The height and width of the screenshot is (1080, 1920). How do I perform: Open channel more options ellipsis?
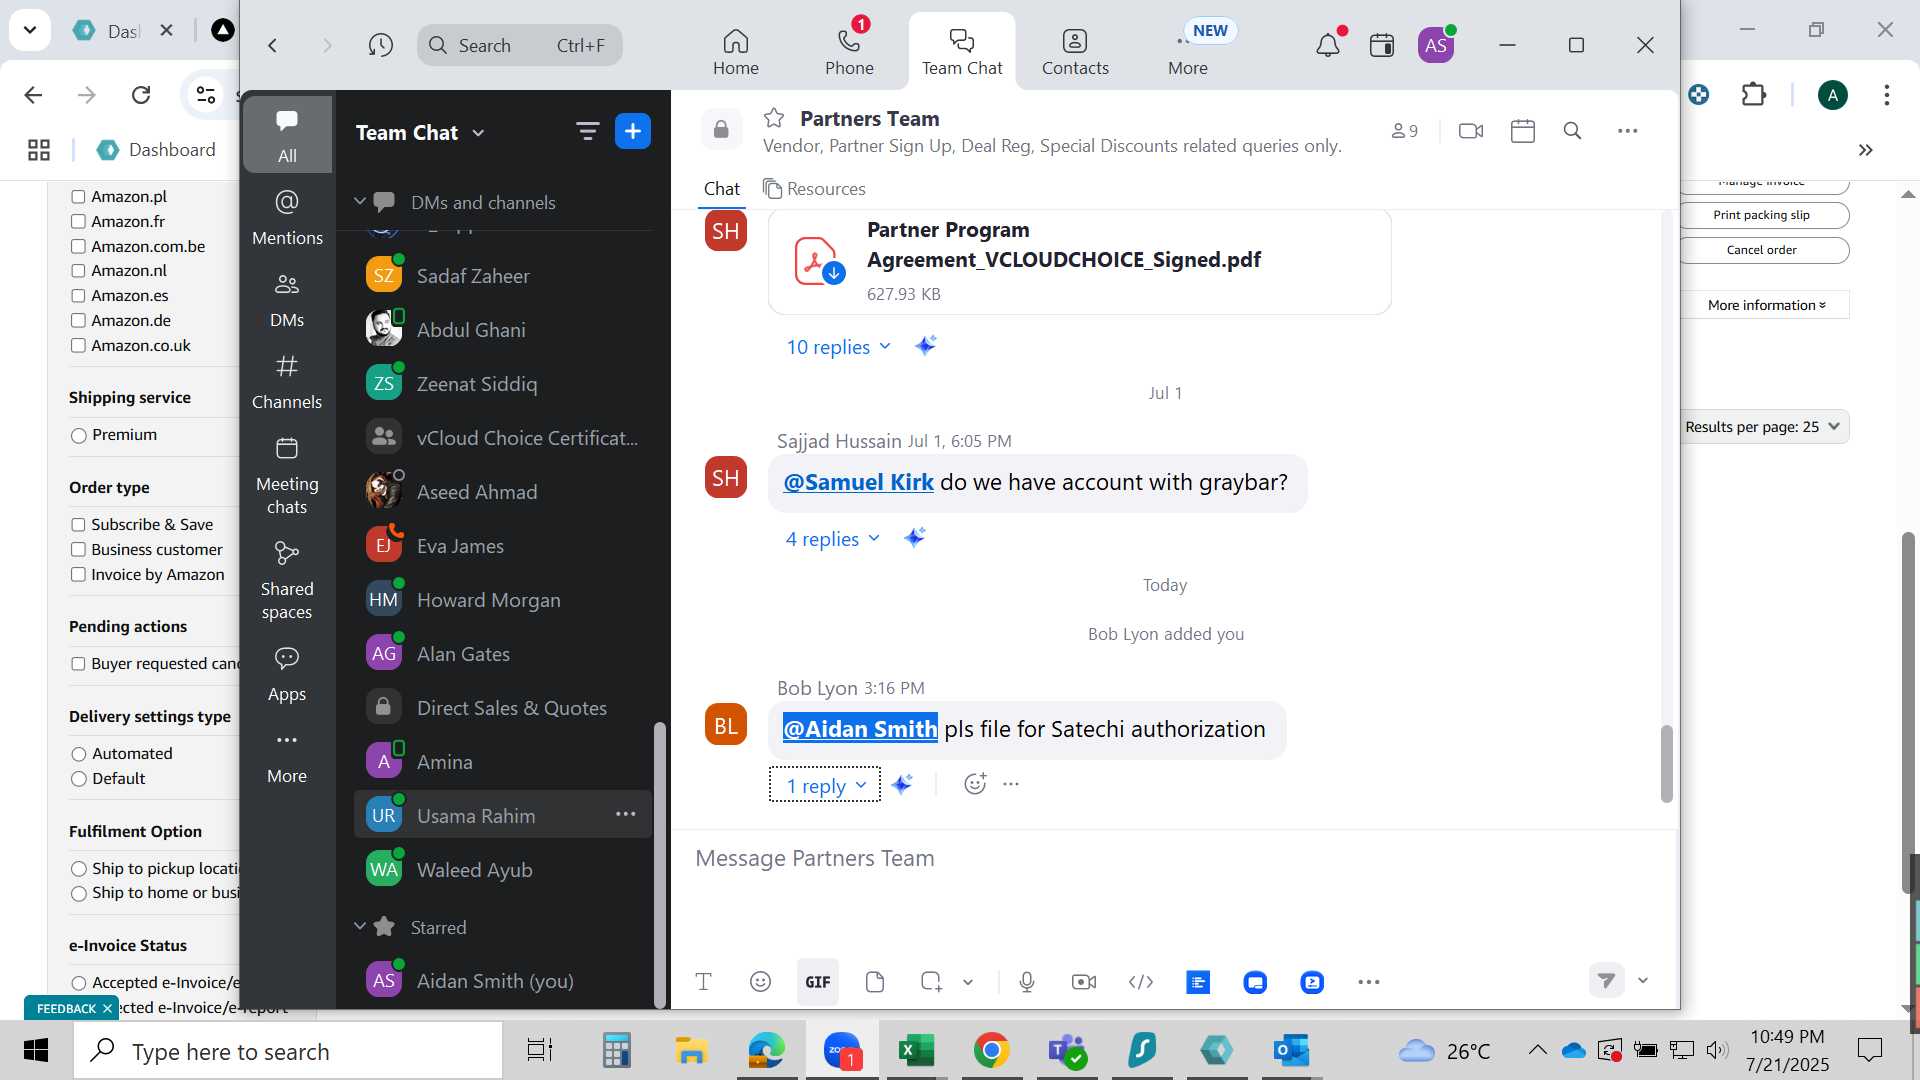1628,131
